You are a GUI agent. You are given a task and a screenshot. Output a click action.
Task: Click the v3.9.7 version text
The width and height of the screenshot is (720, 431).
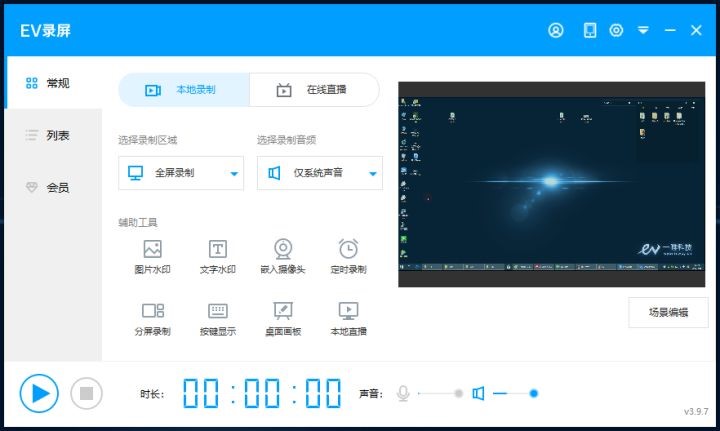point(696,412)
